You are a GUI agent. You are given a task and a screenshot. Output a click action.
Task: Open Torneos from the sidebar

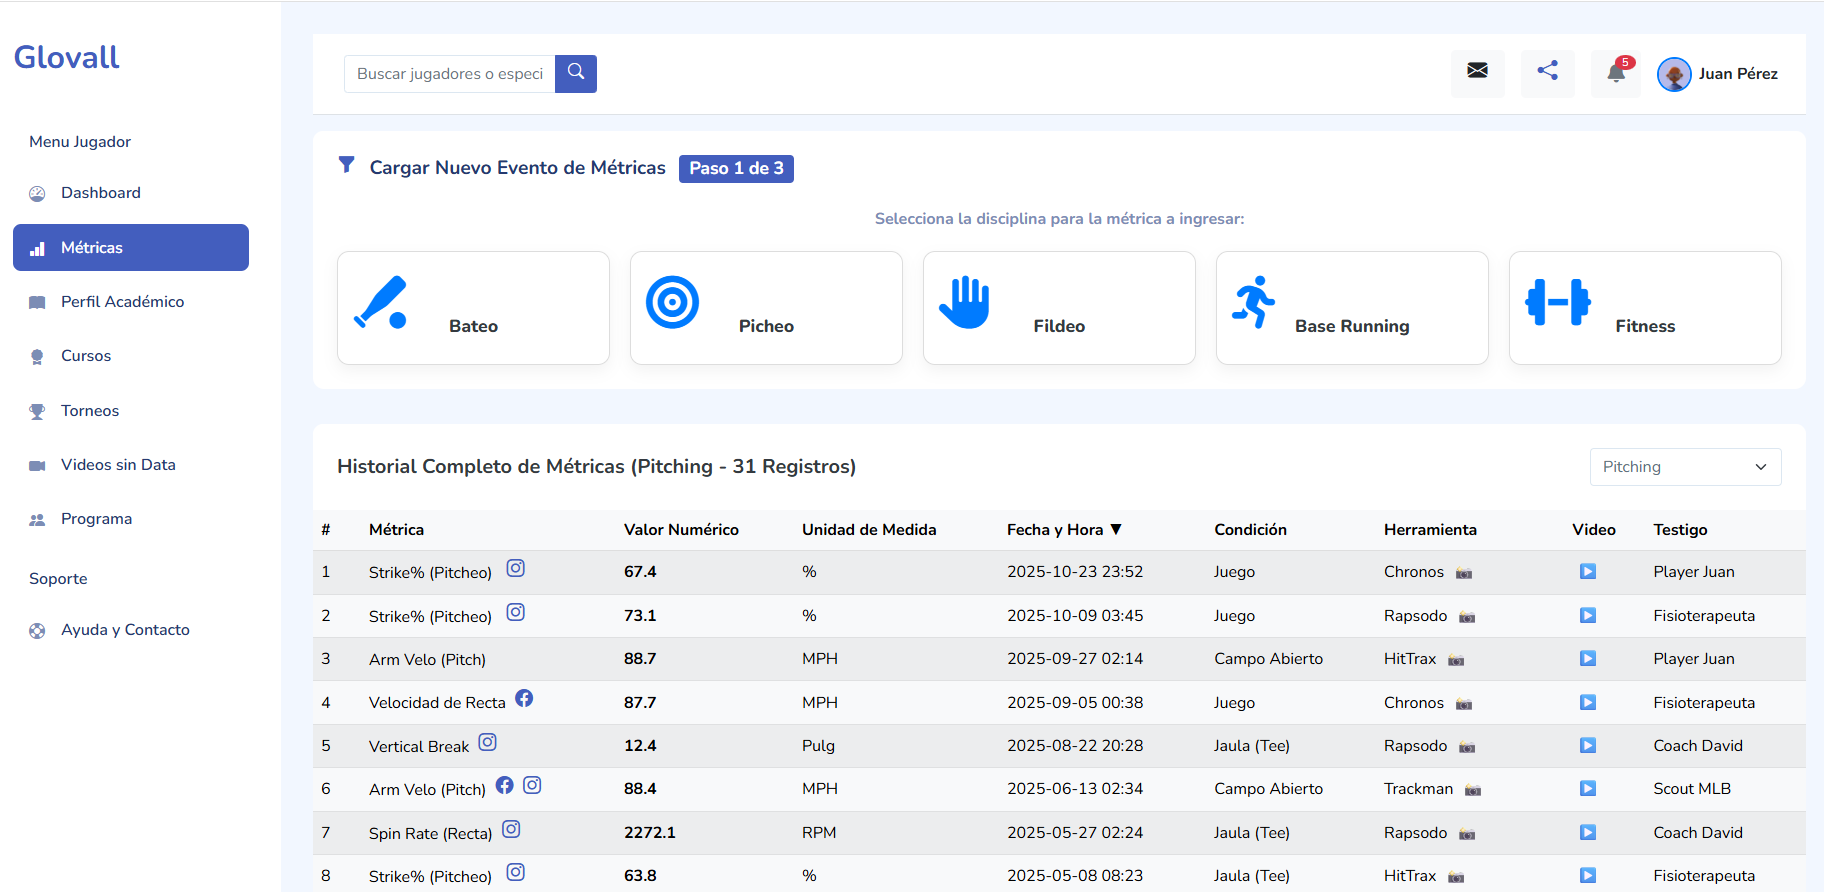(x=89, y=411)
